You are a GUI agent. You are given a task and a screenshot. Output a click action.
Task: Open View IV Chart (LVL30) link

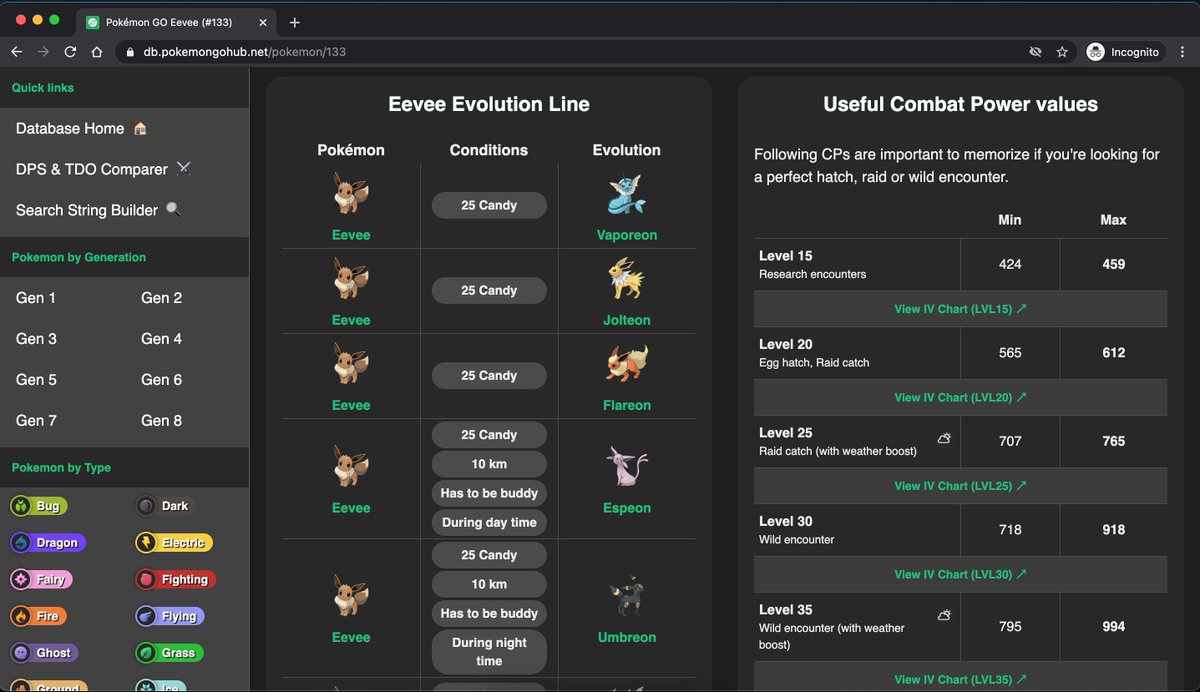(x=960, y=574)
